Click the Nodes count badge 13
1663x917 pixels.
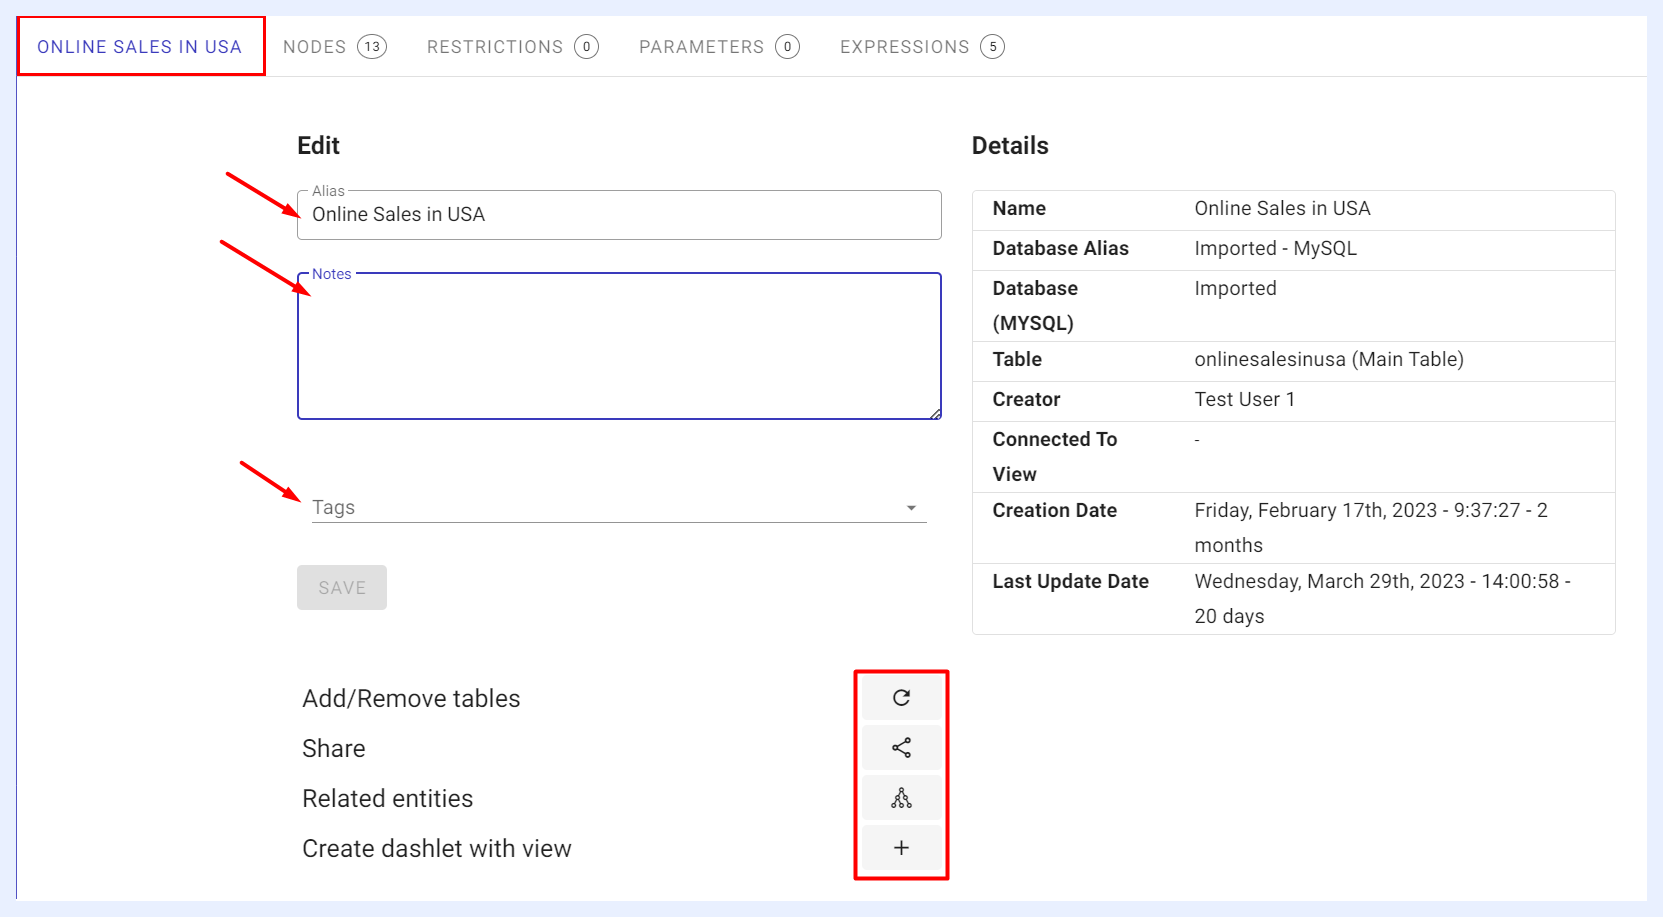(372, 47)
